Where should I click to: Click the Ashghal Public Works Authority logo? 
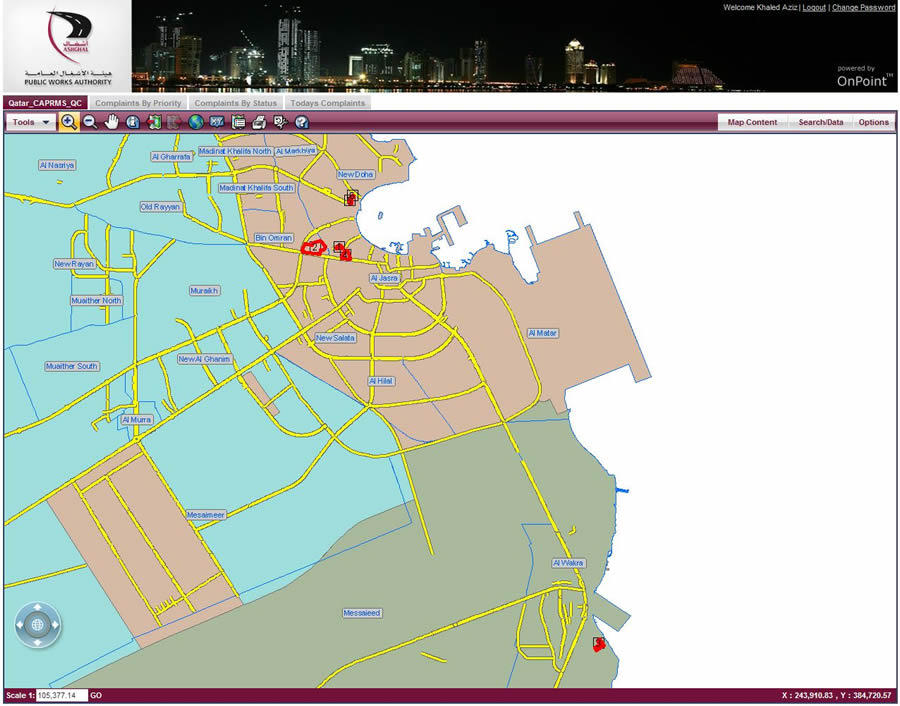pos(68,46)
